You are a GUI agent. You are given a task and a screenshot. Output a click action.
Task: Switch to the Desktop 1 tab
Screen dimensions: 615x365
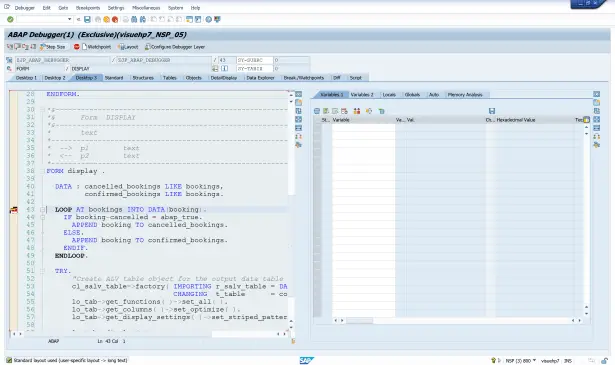coord(26,78)
